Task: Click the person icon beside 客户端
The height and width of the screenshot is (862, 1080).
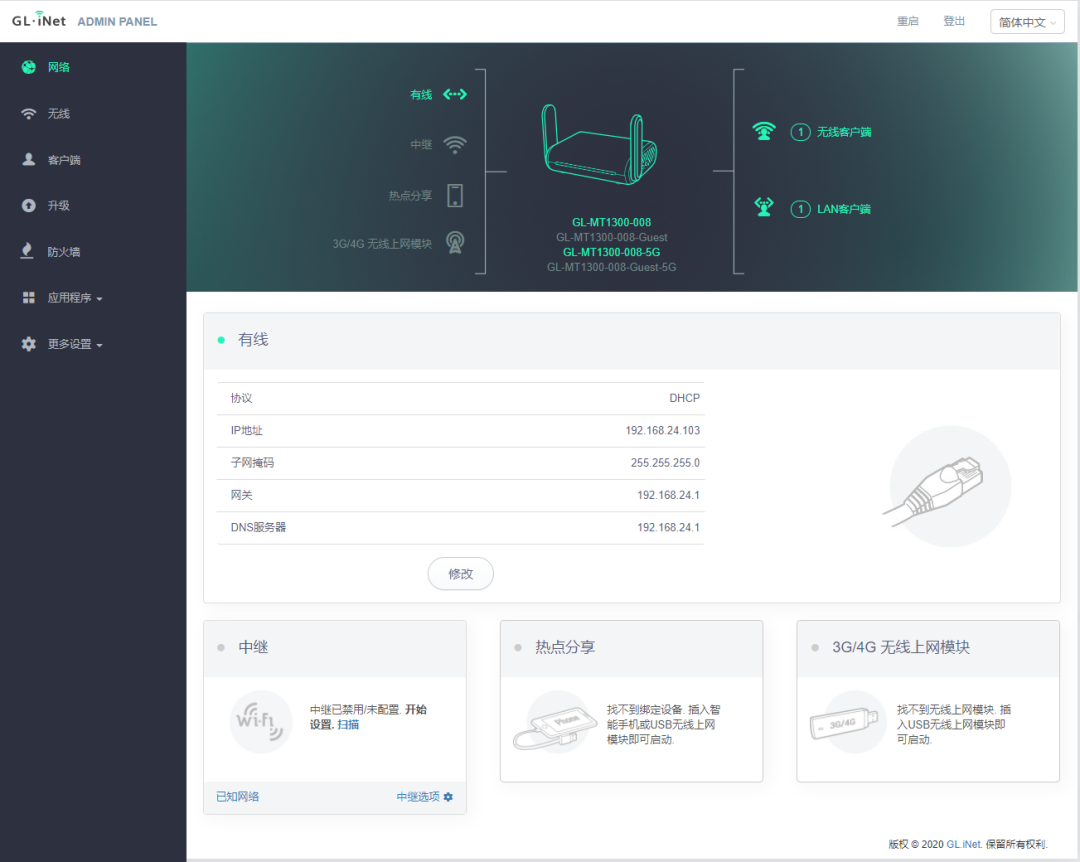Action: pos(28,159)
